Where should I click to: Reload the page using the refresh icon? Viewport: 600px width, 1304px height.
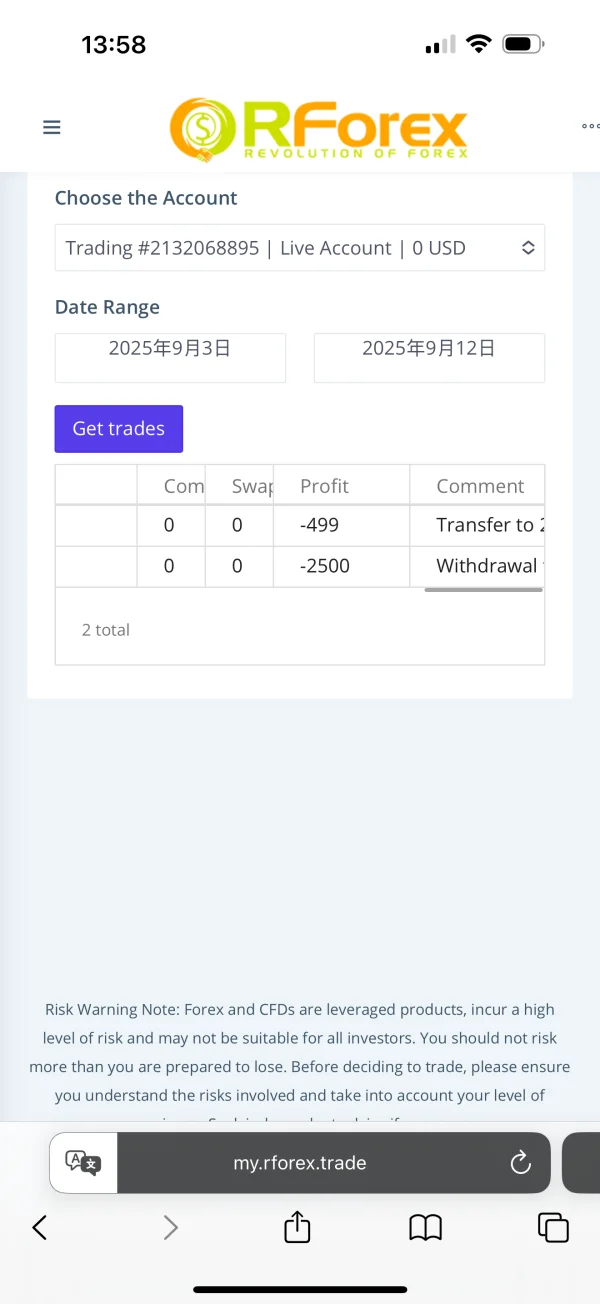pos(519,1162)
